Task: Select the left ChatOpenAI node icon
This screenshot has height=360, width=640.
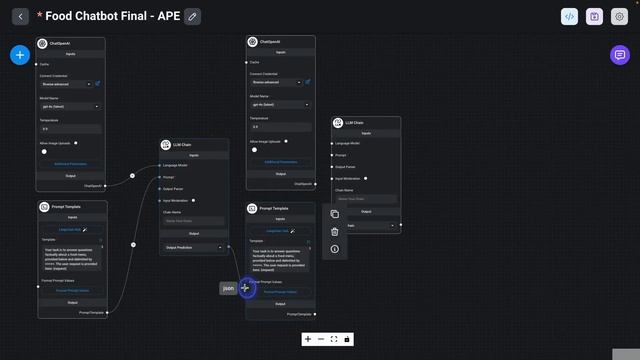Action: [42, 44]
